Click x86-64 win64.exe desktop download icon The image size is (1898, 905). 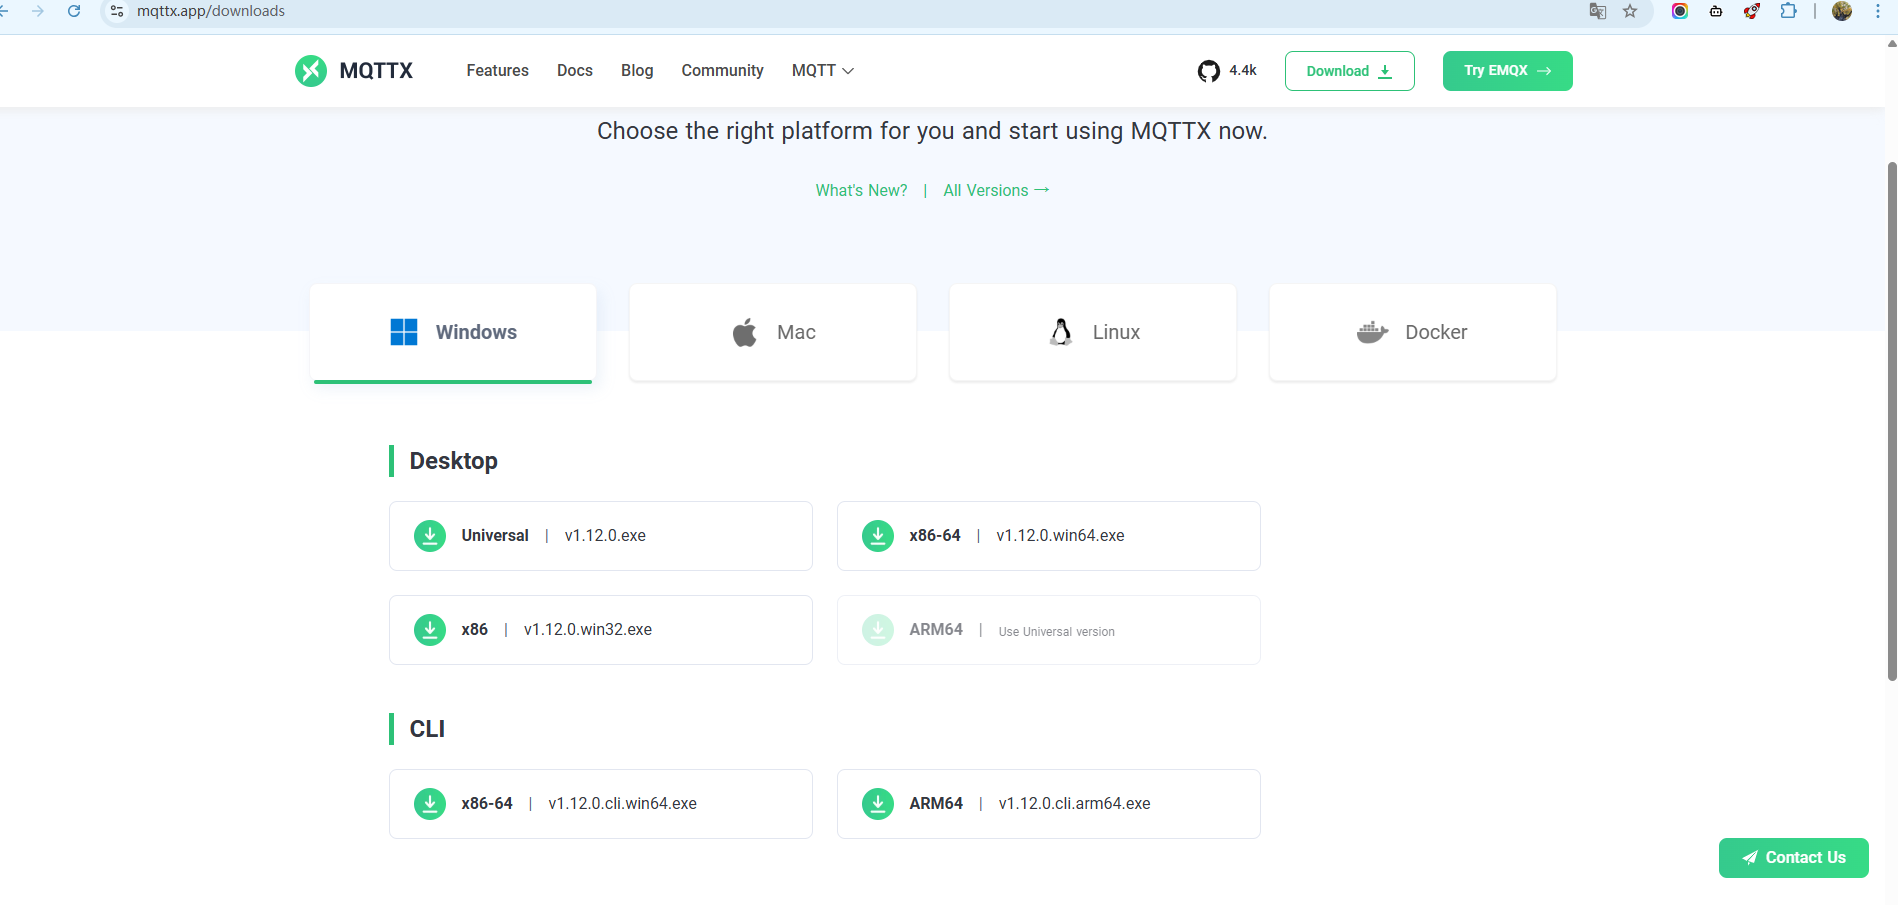[878, 536]
